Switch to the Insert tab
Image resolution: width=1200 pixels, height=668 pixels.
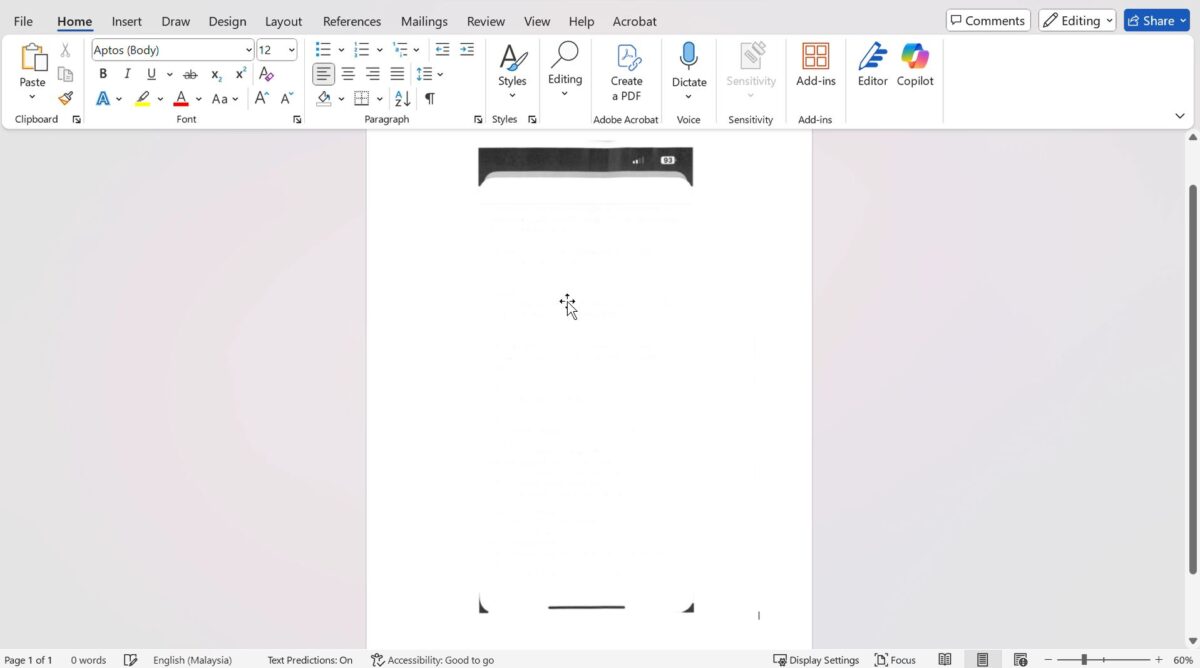pyautogui.click(x=126, y=21)
